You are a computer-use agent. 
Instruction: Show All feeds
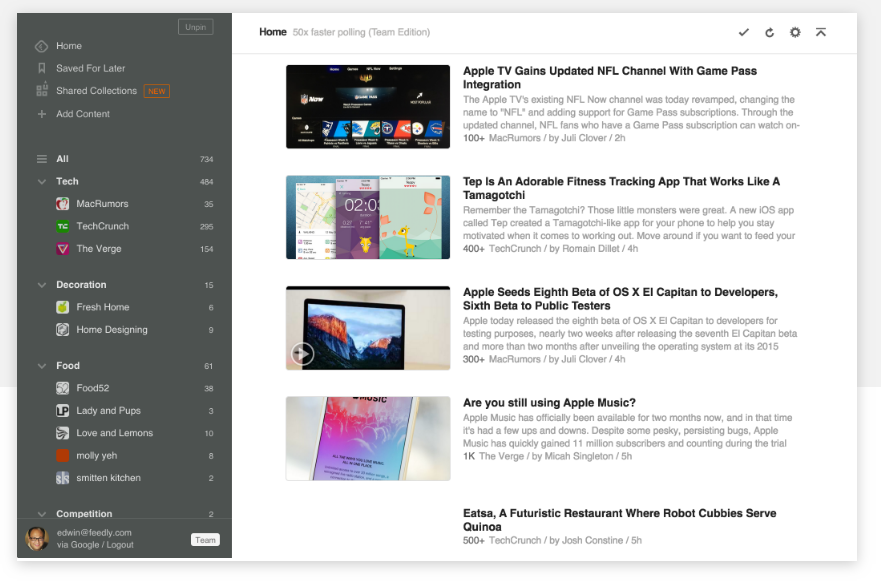62,159
